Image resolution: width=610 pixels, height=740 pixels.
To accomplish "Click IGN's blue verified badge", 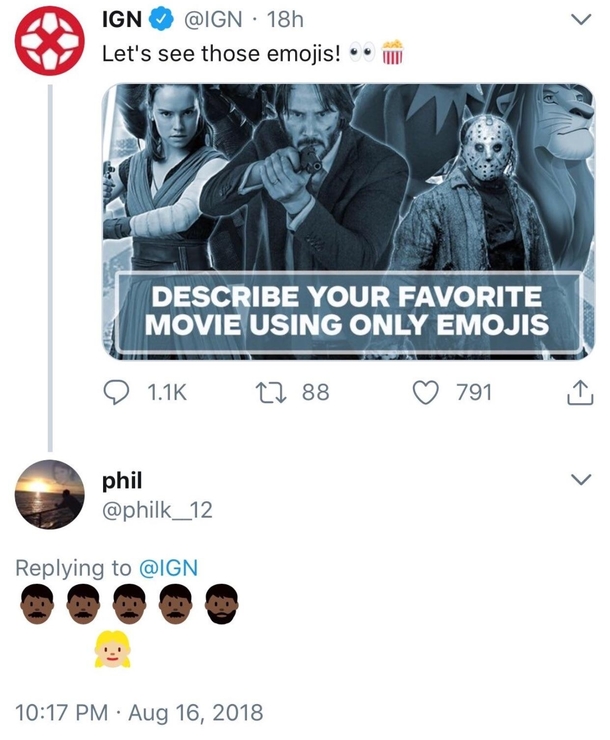I will [x=160, y=20].
